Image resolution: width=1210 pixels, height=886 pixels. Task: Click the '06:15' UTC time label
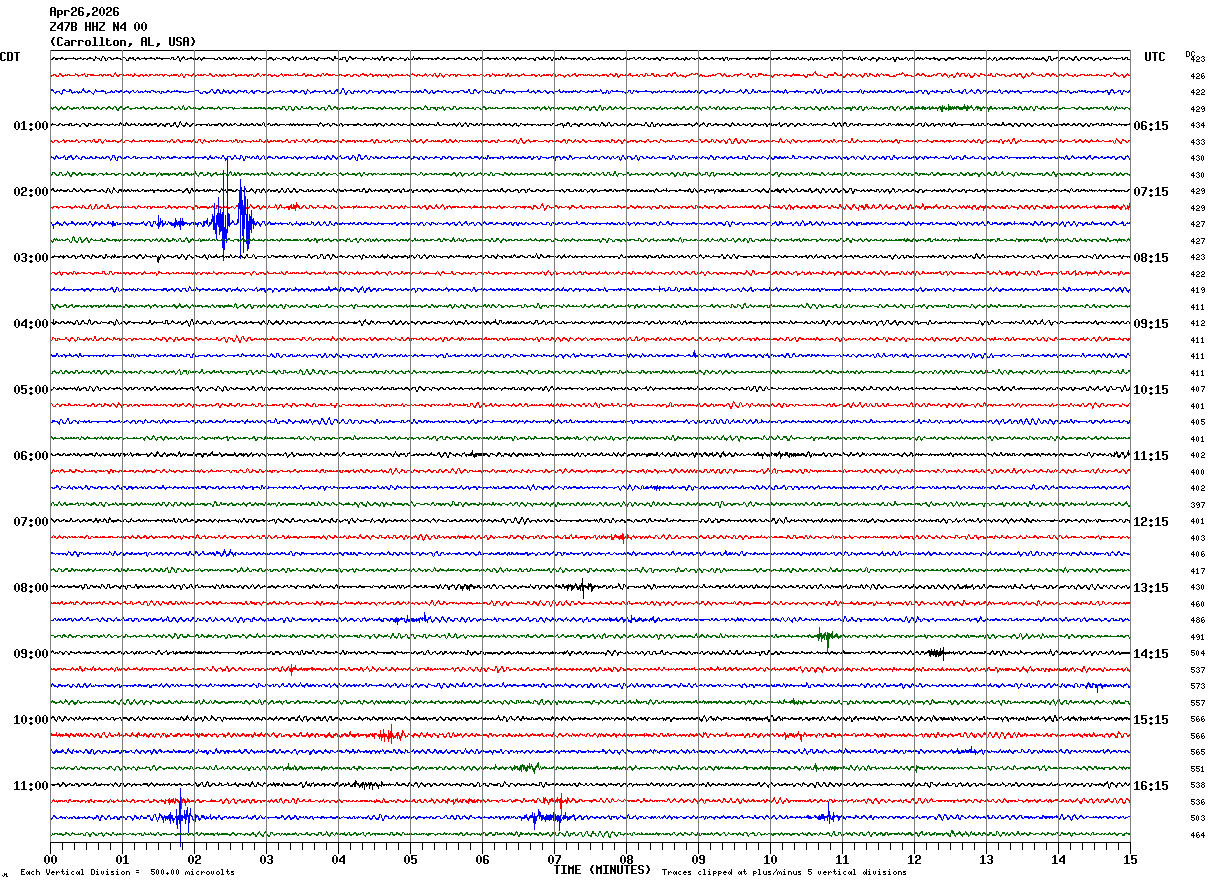tap(1151, 126)
